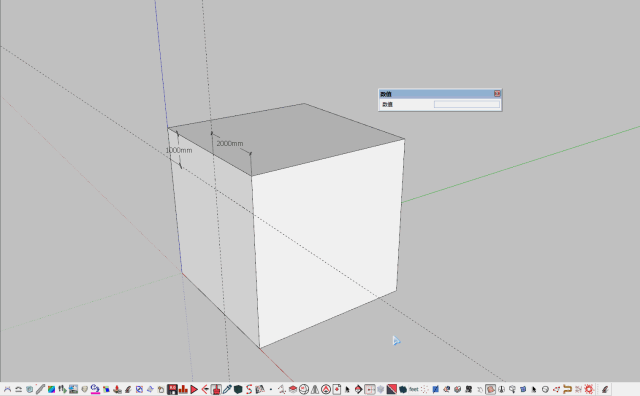
Task: Click the red paint brush toolbar icon
Action: 216,389
